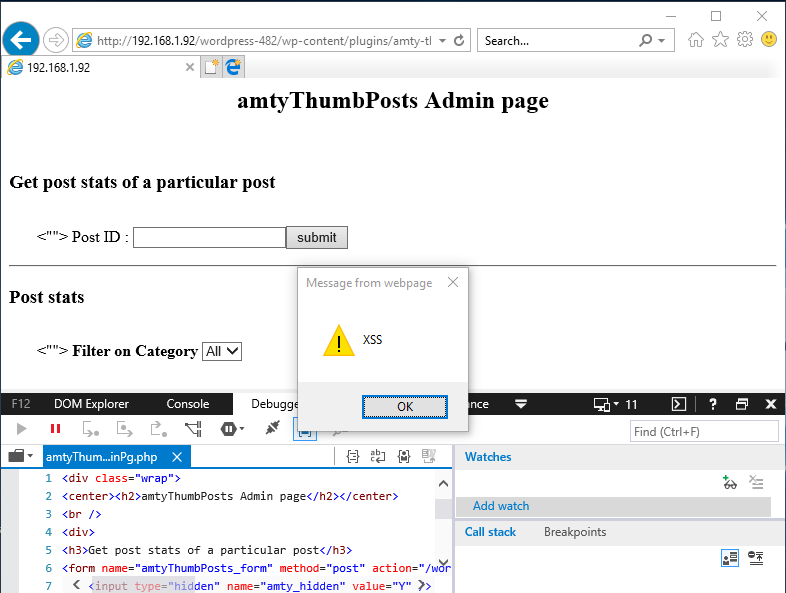This screenshot has height=593, width=786.
Task: Open the exception behavior stop-sign dropdown
Action: (x=232, y=429)
